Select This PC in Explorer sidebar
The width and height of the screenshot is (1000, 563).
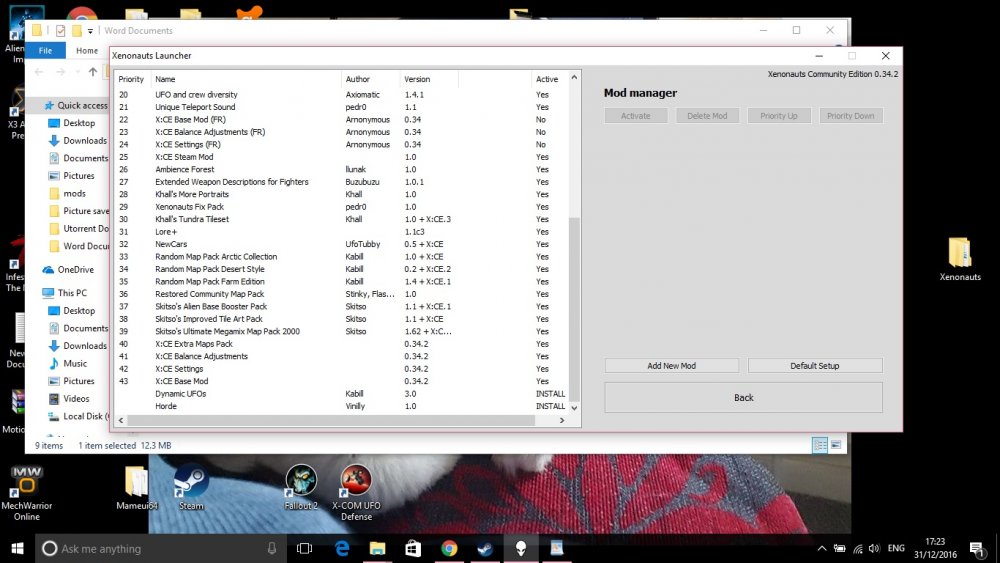point(64,293)
